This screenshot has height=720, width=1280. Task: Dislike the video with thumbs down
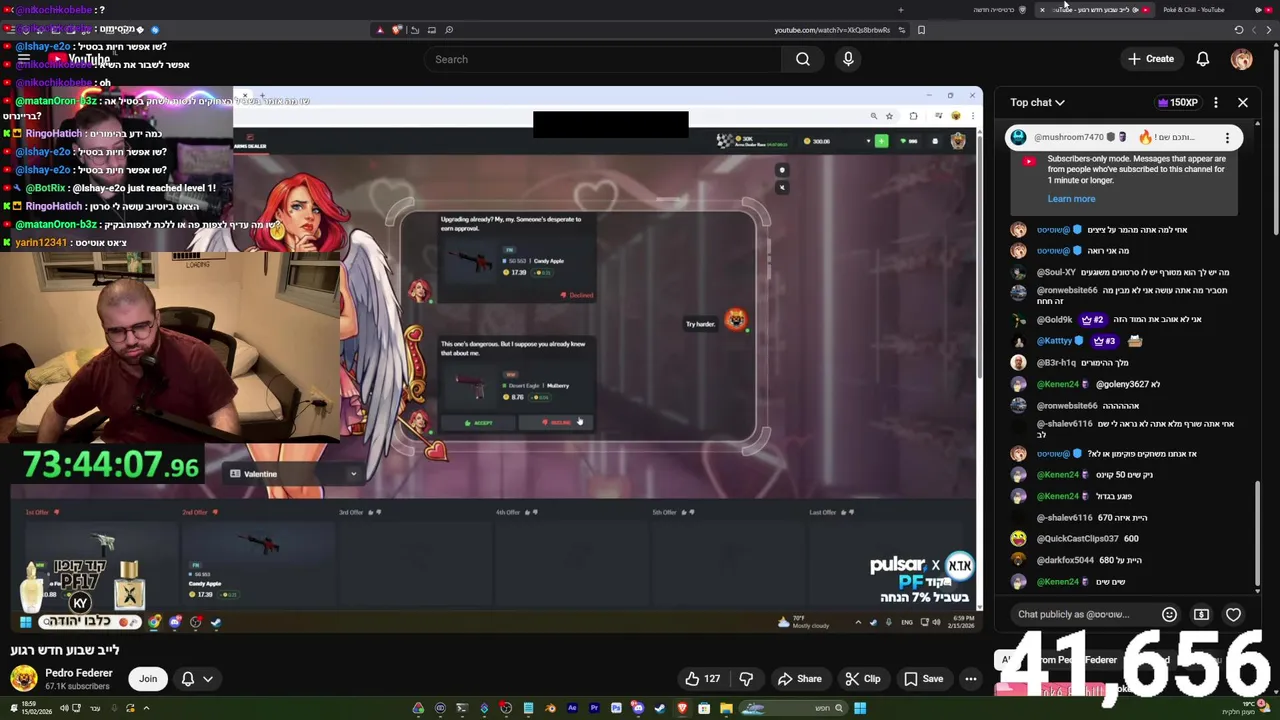[x=746, y=679]
